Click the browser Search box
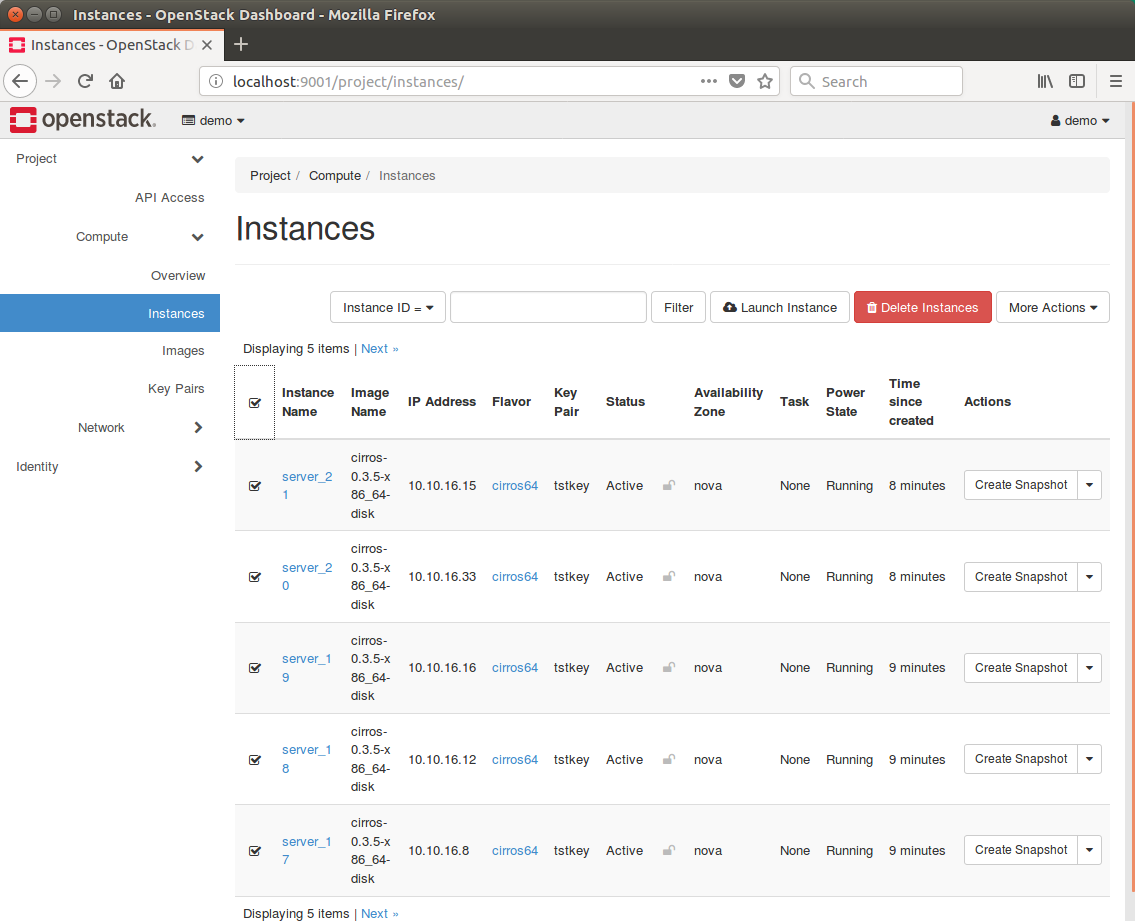This screenshot has width=1135, height=921. (x=876, y=81)
